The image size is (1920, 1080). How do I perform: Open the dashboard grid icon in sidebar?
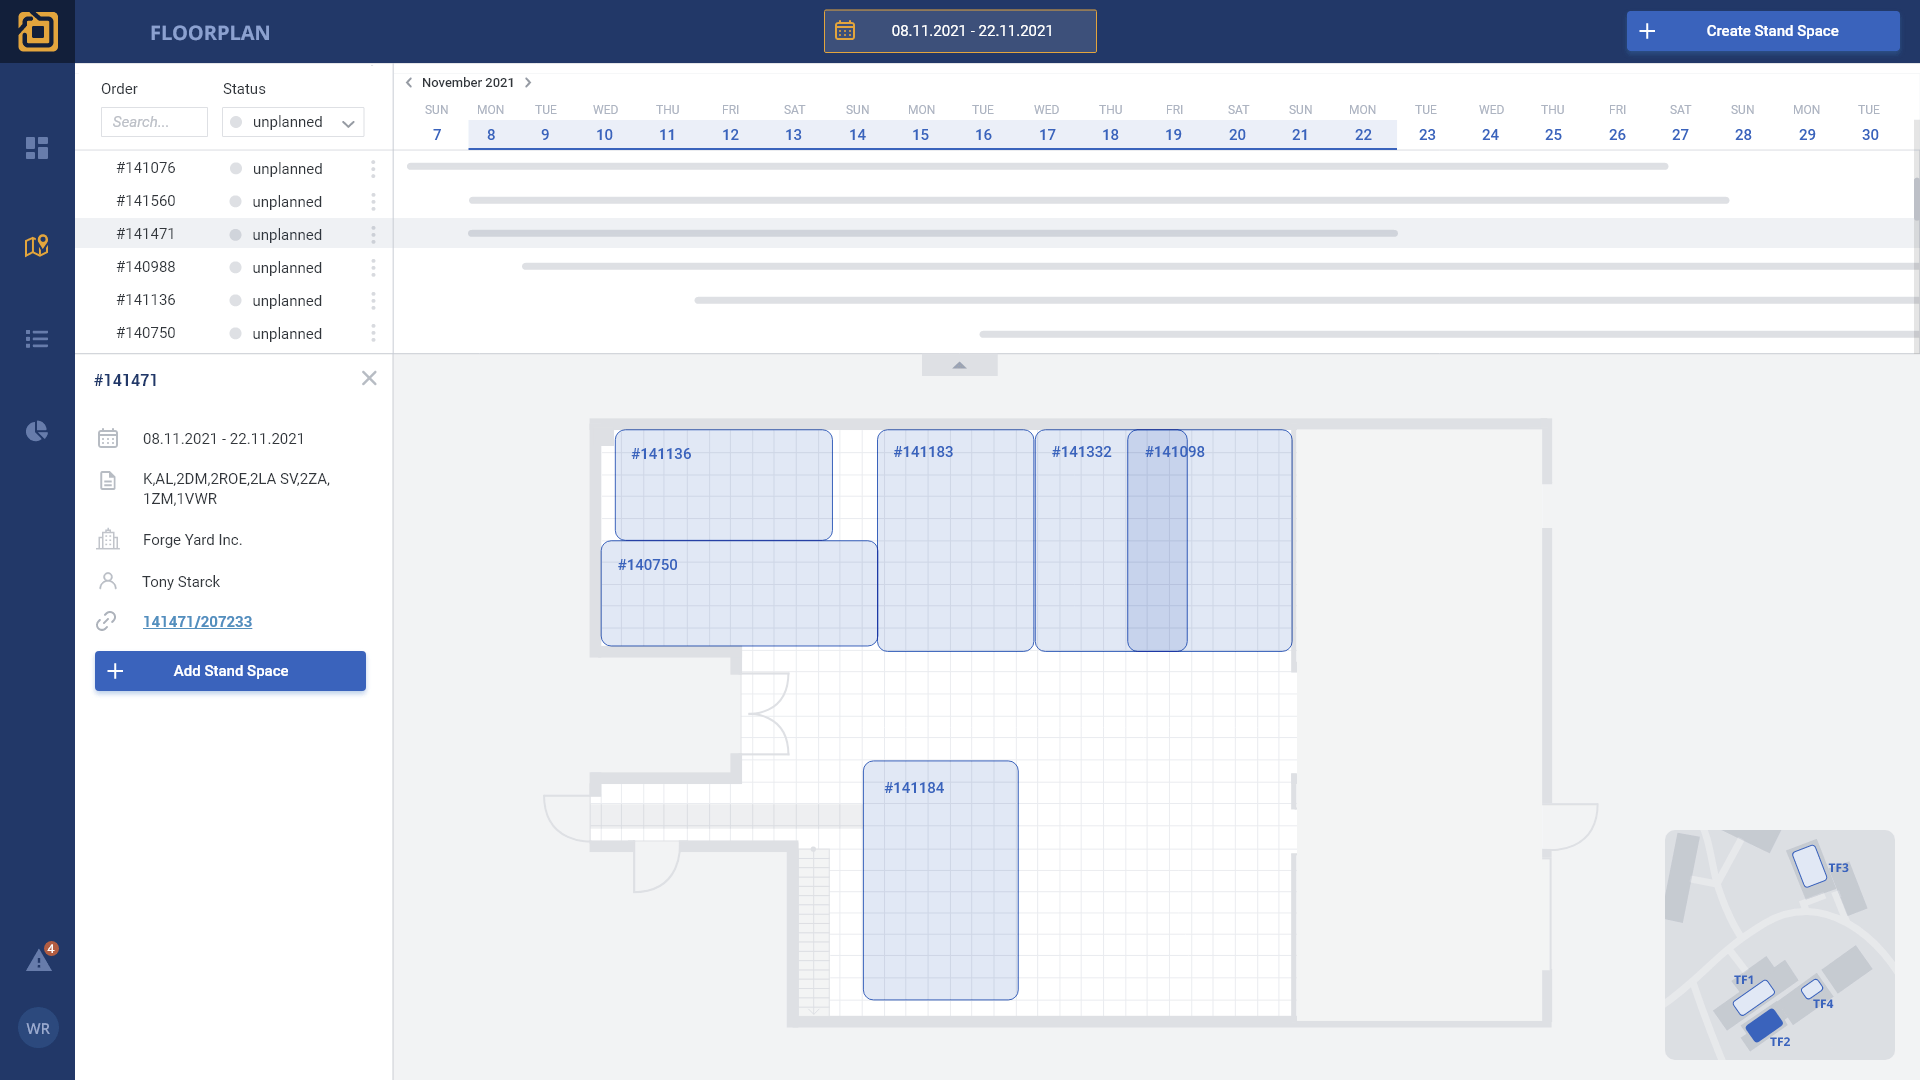(37, 148)
